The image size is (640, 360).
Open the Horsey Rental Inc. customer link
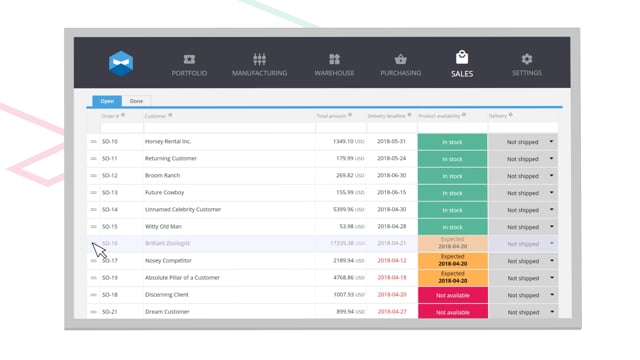coord(168,142)
